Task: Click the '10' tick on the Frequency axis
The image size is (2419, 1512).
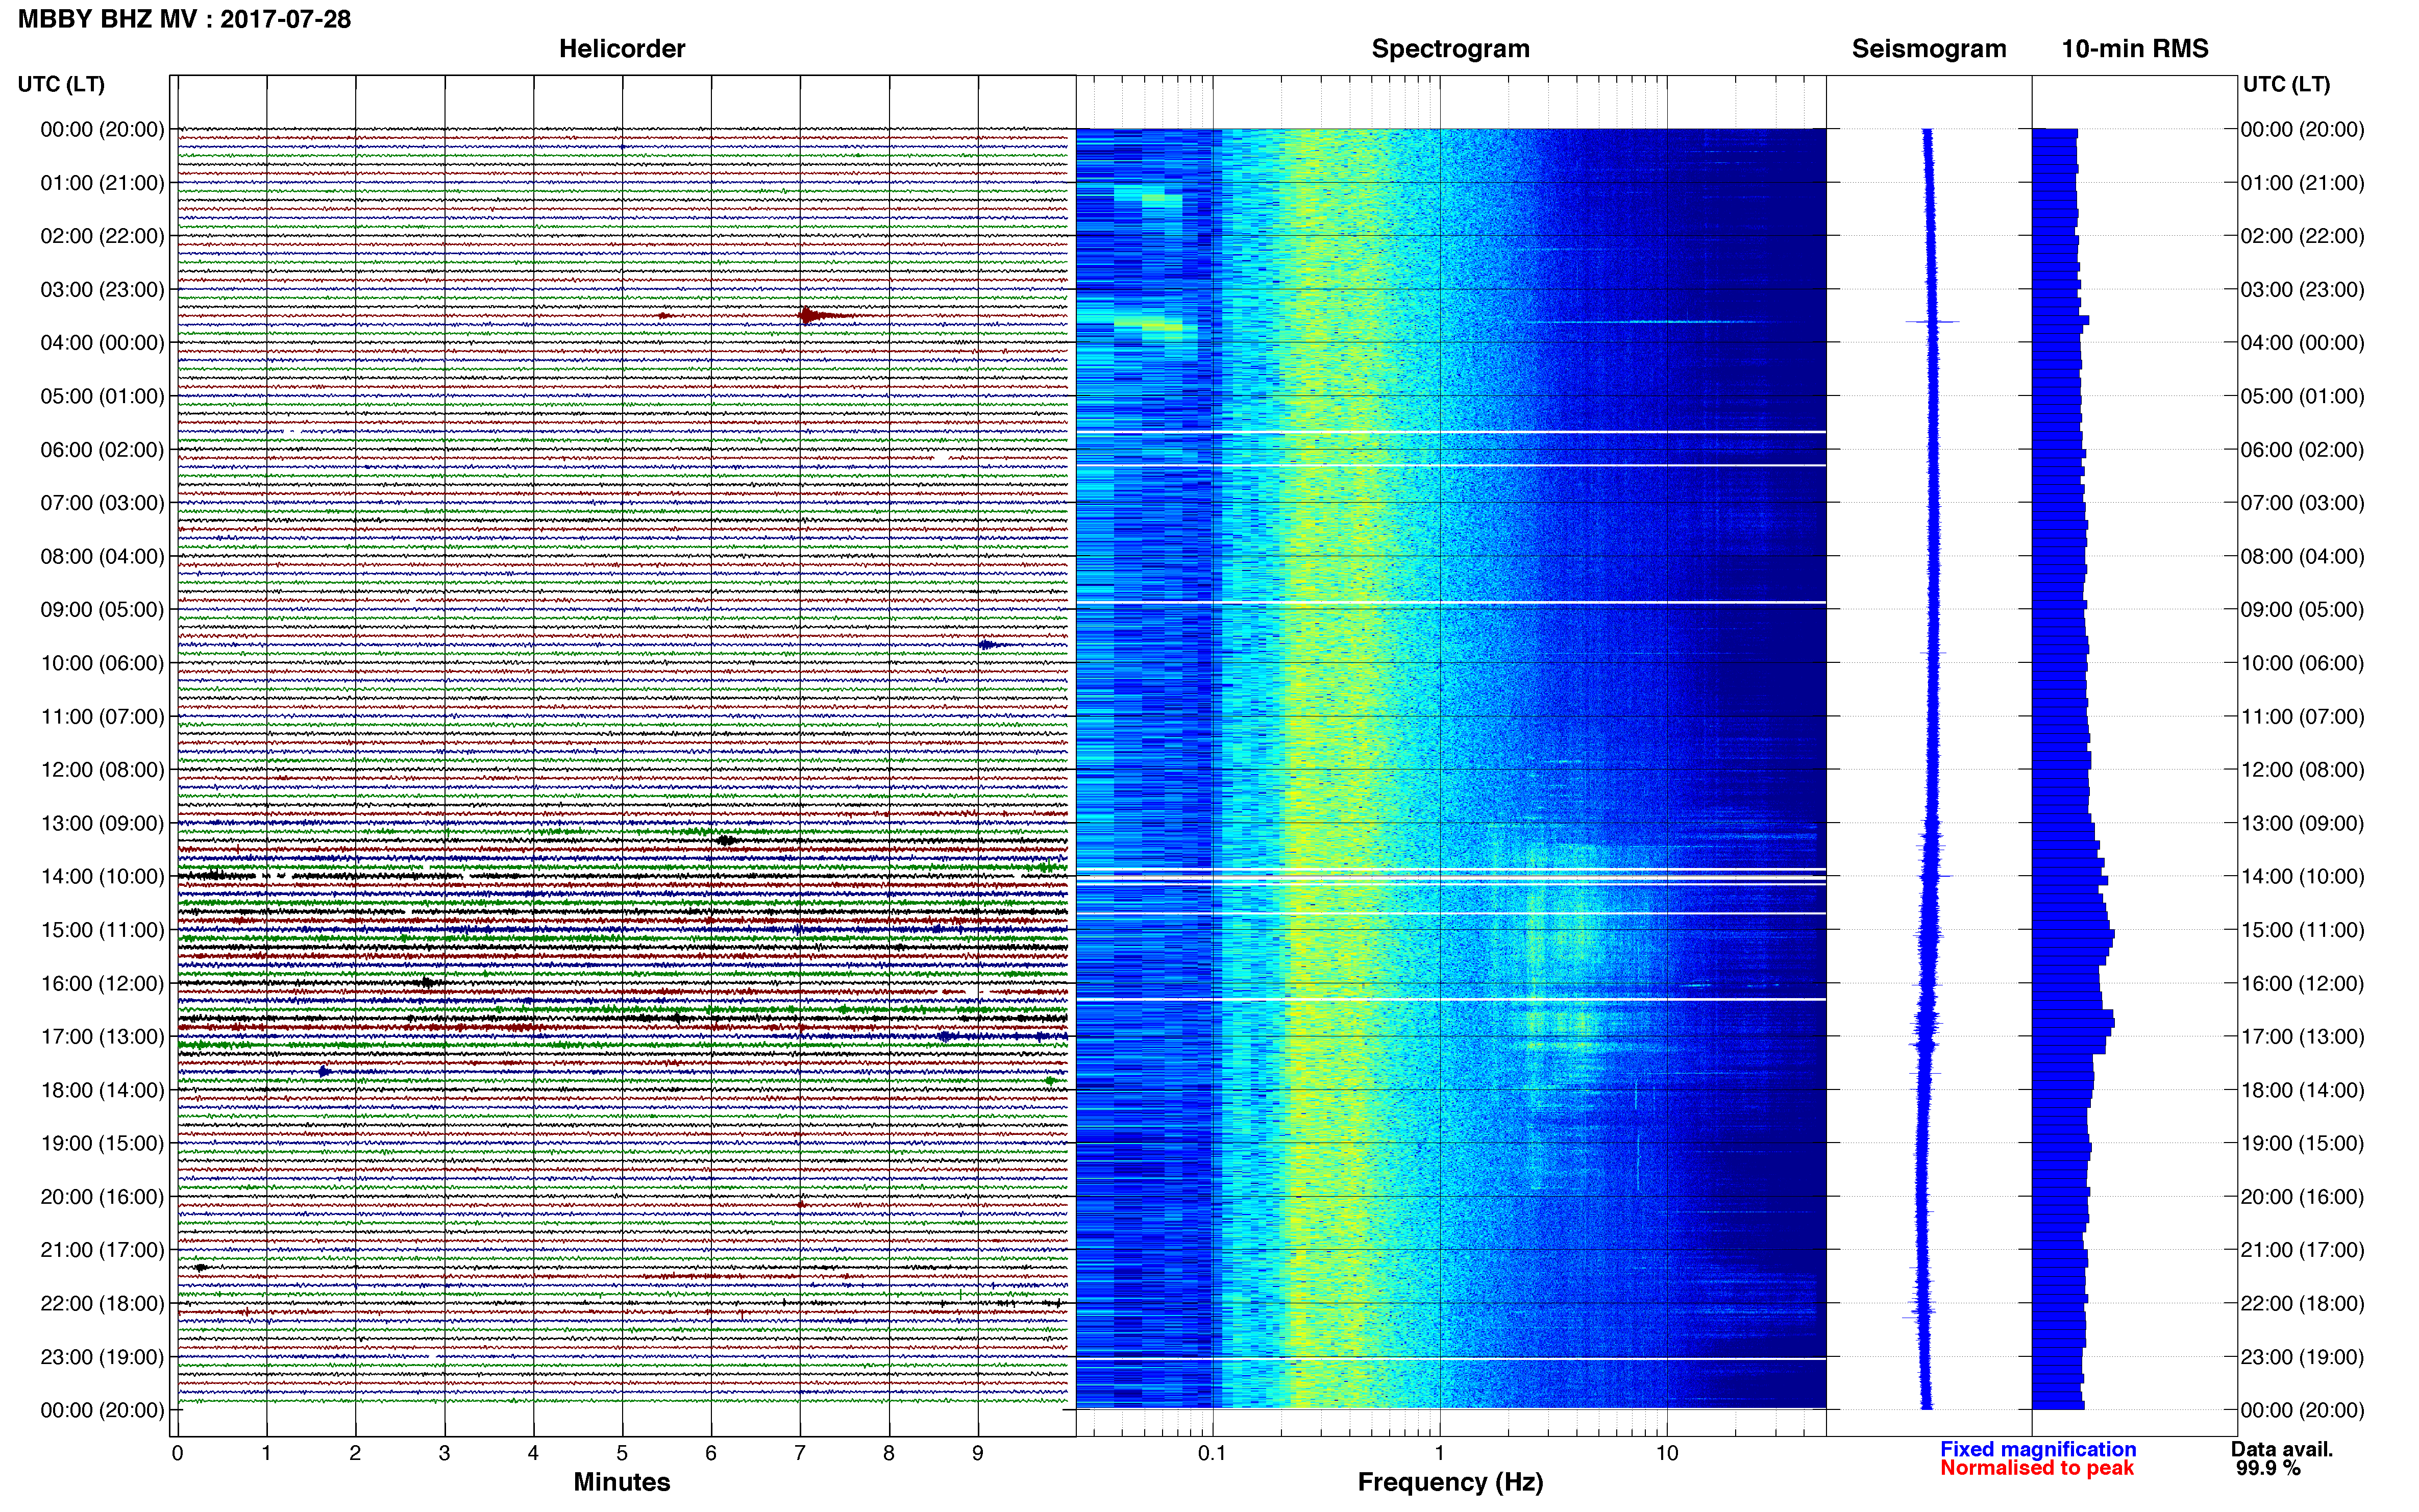Action: point(1667,1454)
